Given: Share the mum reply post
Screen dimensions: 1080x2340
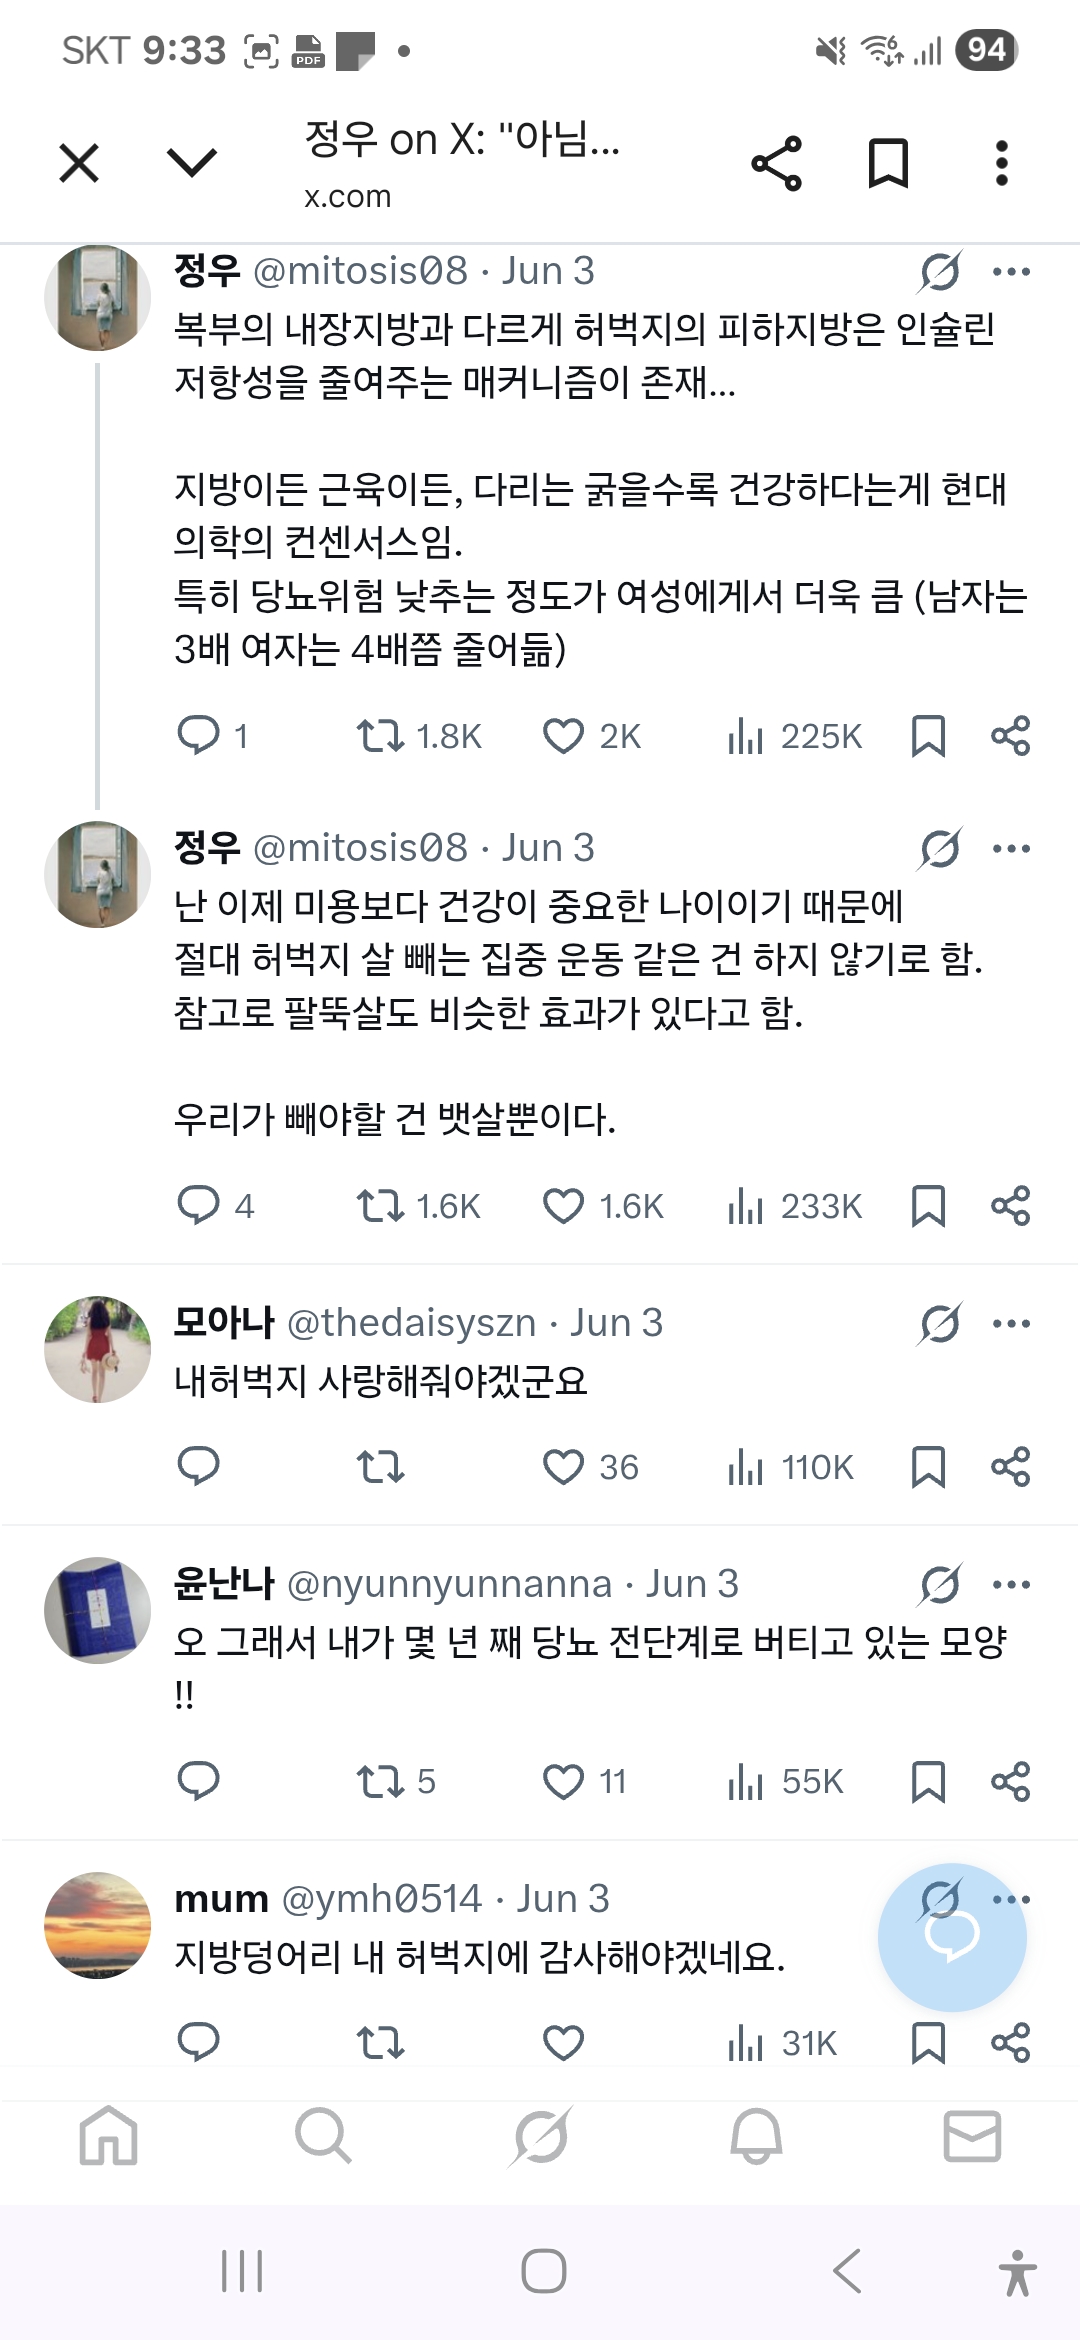Looking at the screenshot, I should click(1010, 2042).
